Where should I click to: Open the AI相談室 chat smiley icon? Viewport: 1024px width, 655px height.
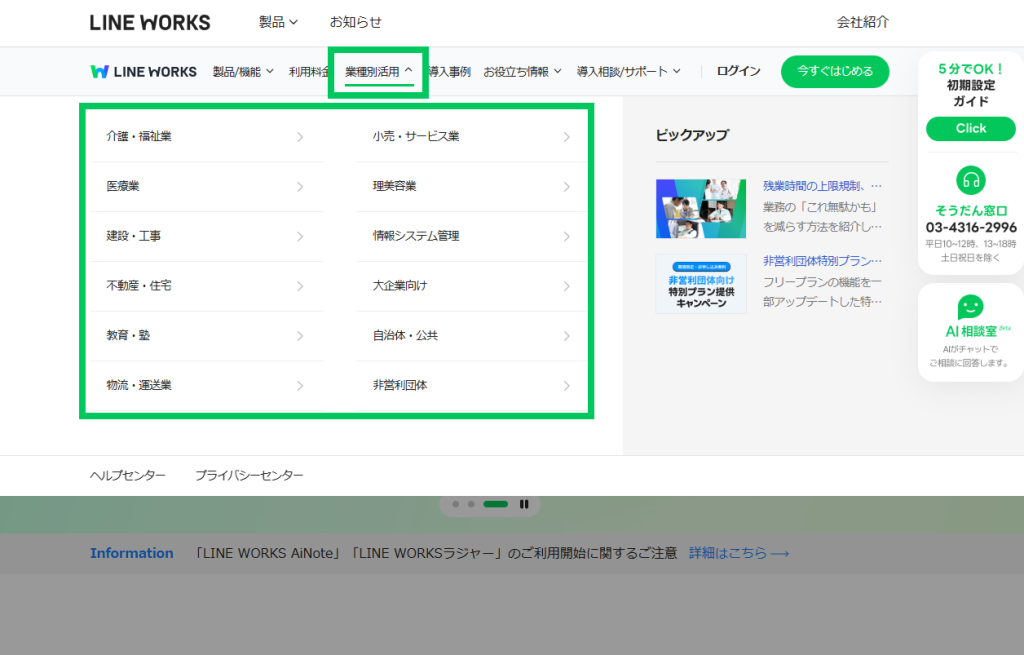point(970,307)
